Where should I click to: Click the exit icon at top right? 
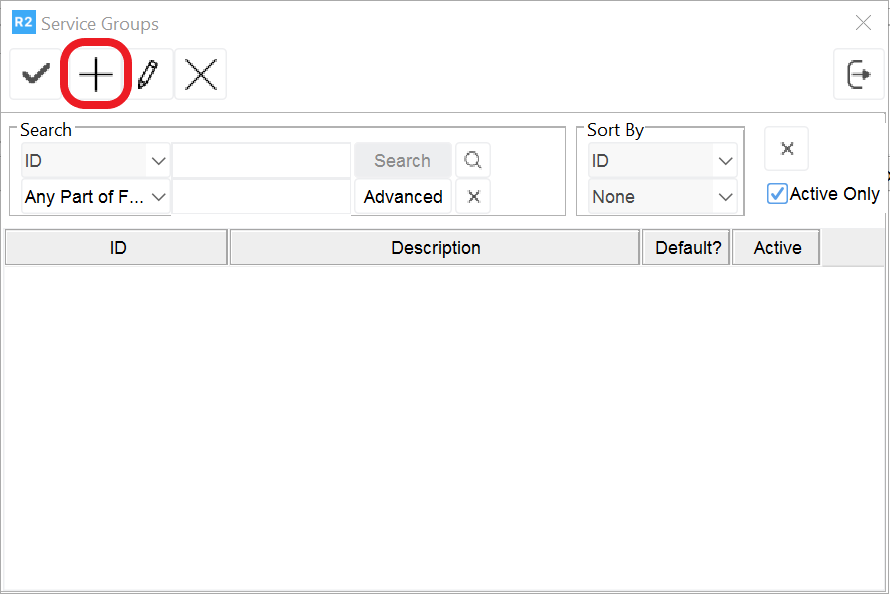pyautogui.click(x=859, y=74)
